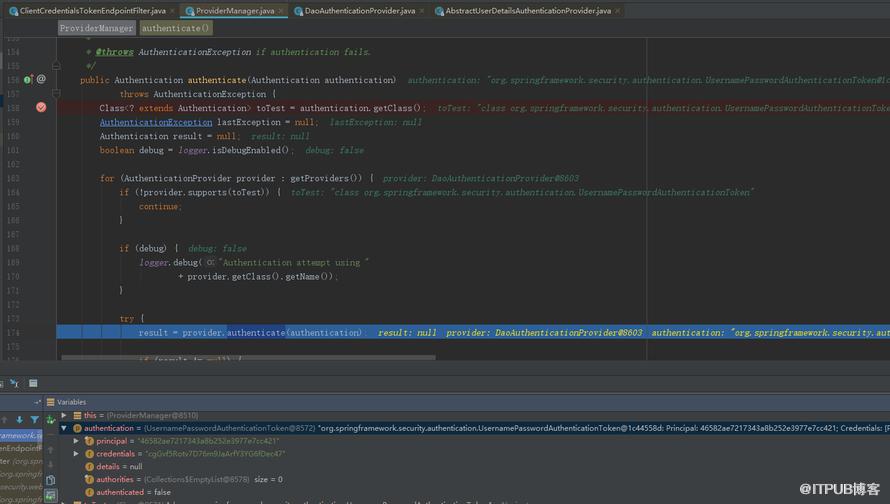This screenshot has height=504, width=890.
Task: Click 'logger.debug(' on line 169
Action: pyautogui.click(x=171, y=263)
